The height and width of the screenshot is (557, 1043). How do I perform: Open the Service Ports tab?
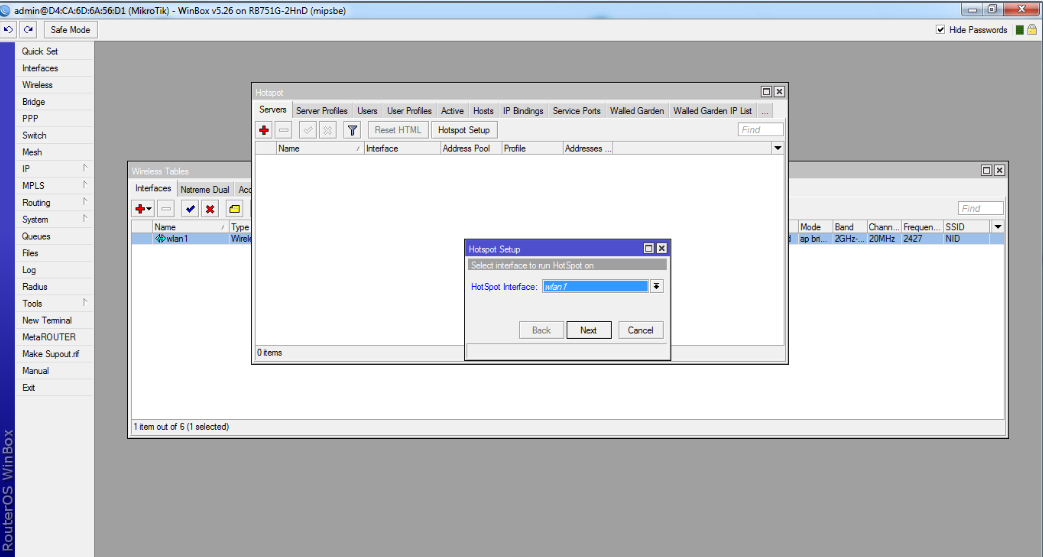click(577, 110)
